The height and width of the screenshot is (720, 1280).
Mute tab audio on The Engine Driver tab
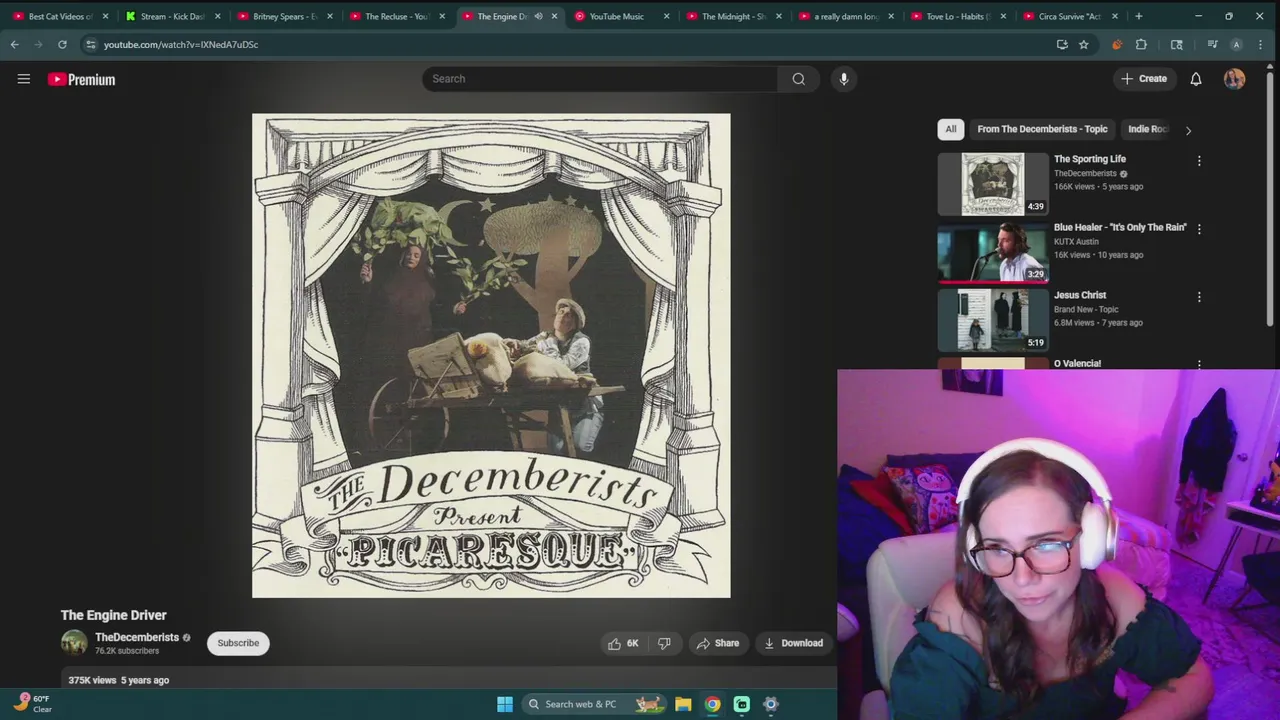click(x=538, y=16)
